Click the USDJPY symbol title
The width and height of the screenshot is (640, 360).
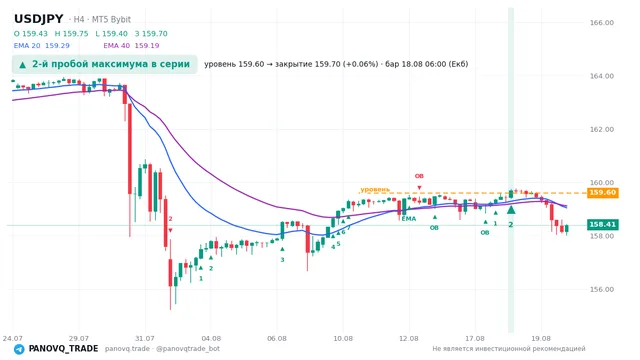click(x=39, y=19)
